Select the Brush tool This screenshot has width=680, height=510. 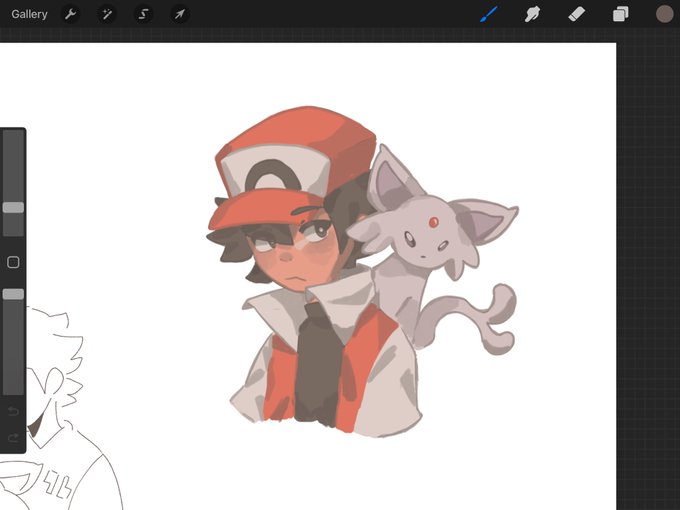489,14
